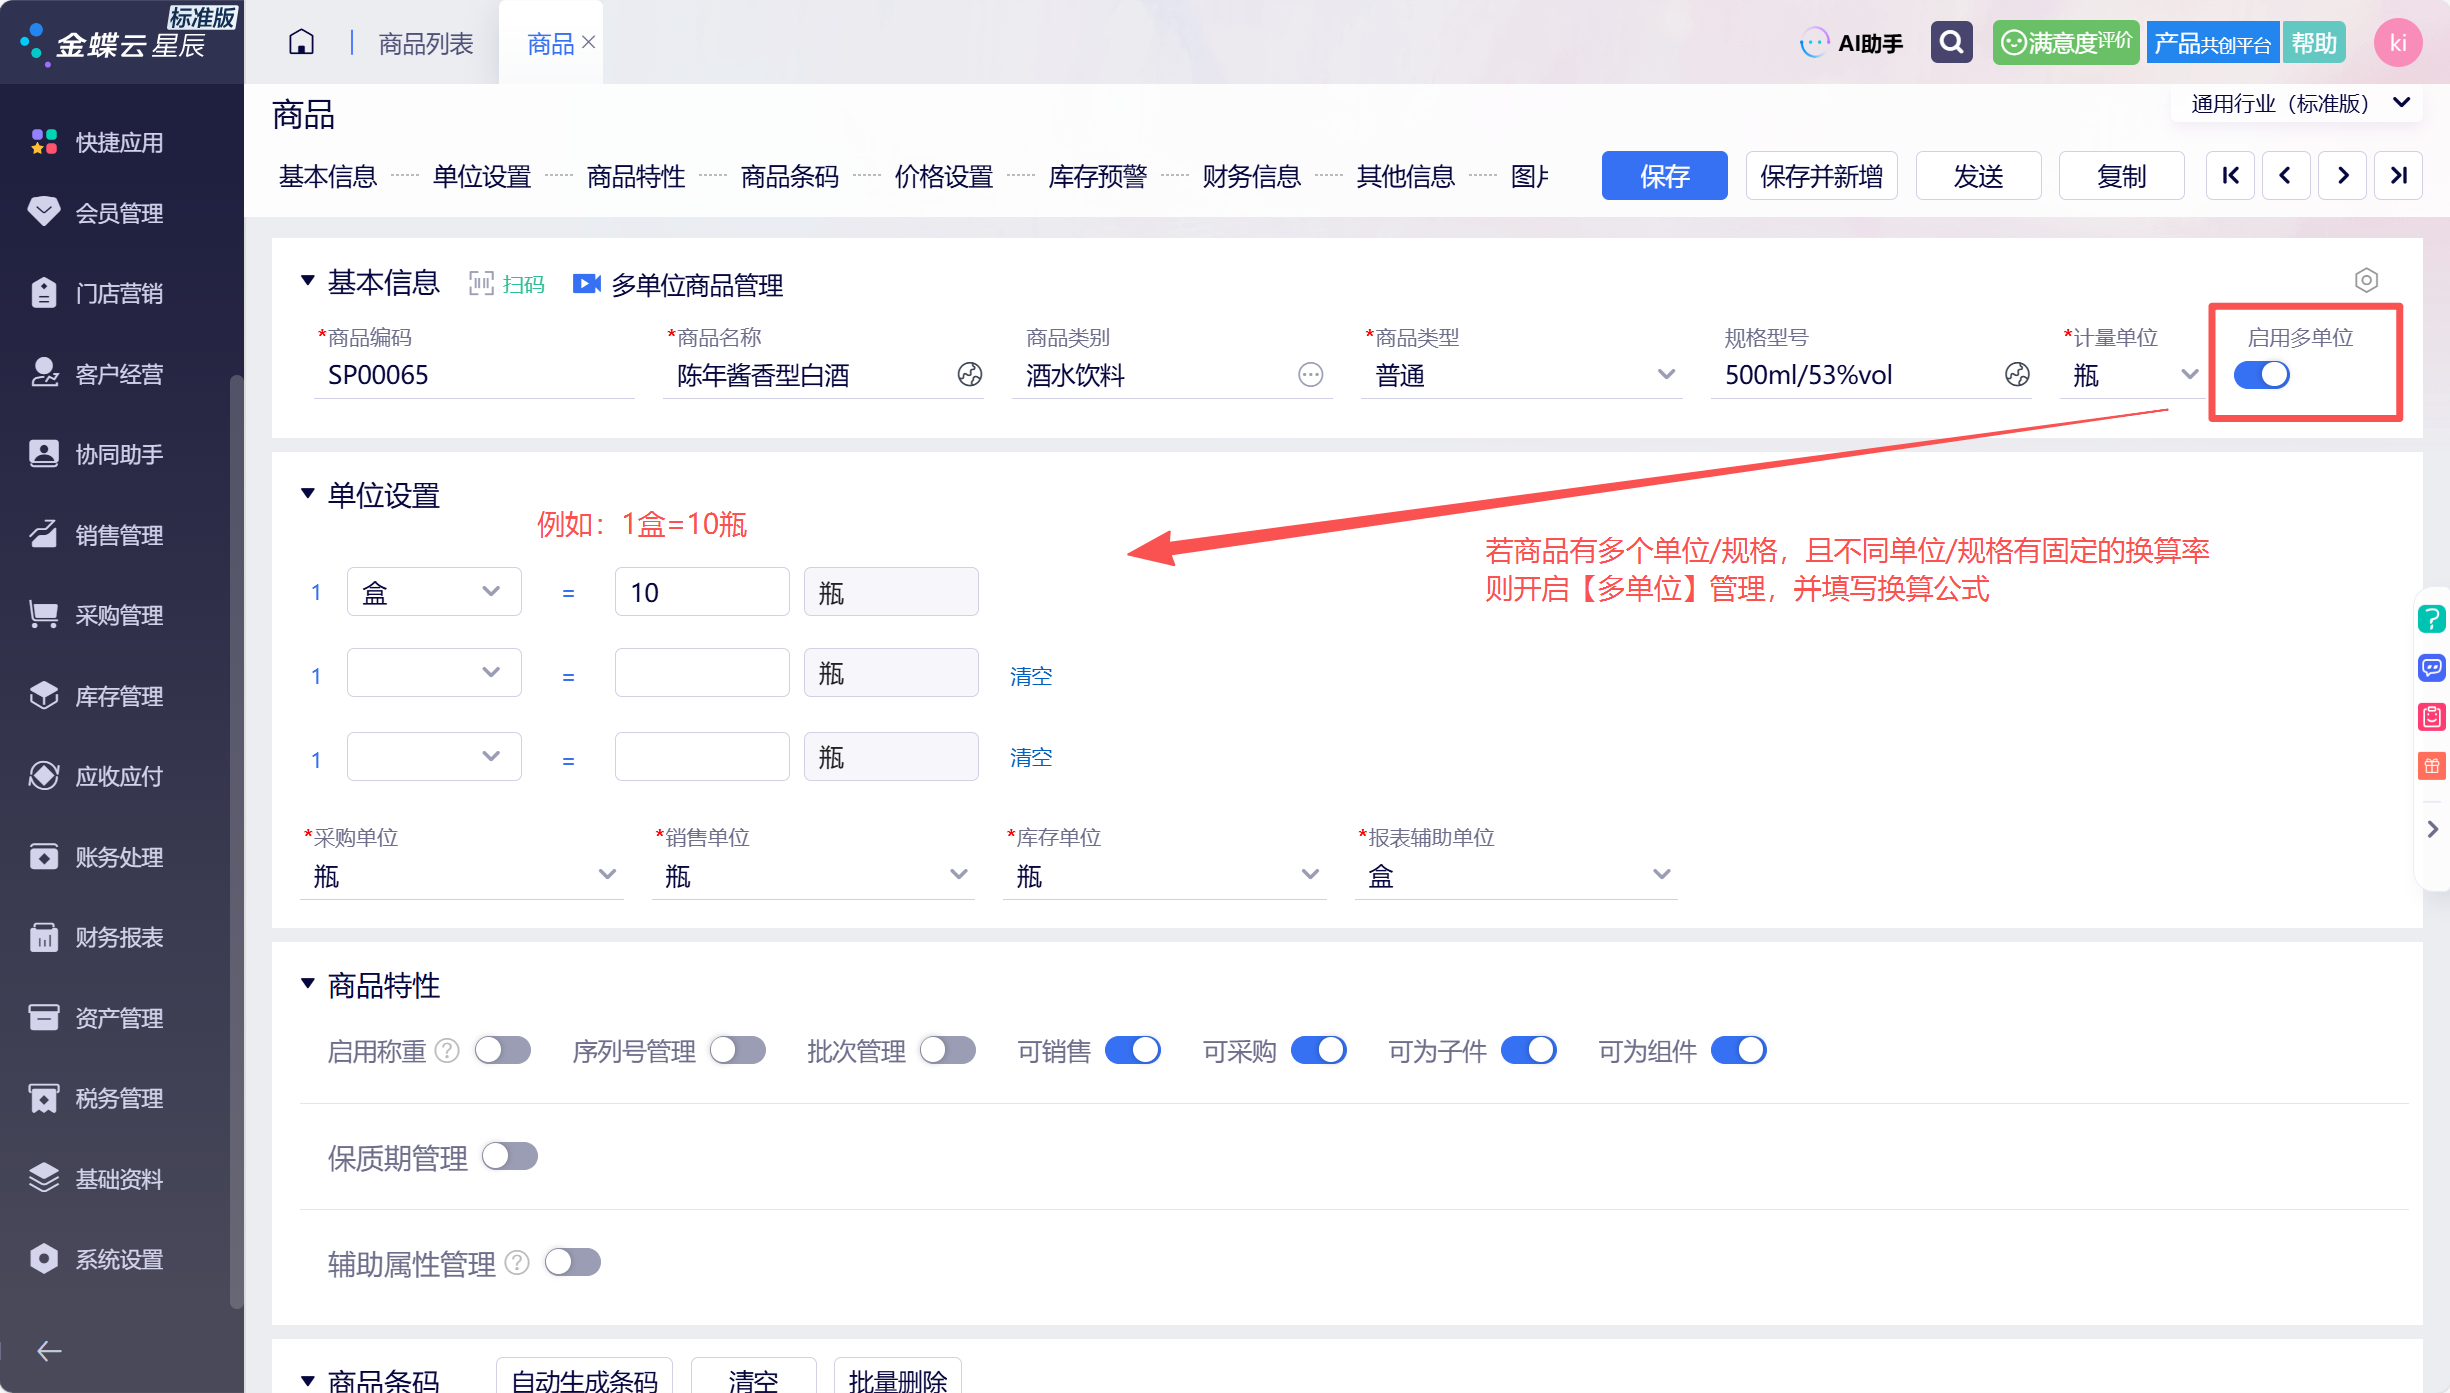
Task: Click the conversion quantity field showing 10
Action: point(702,592)
